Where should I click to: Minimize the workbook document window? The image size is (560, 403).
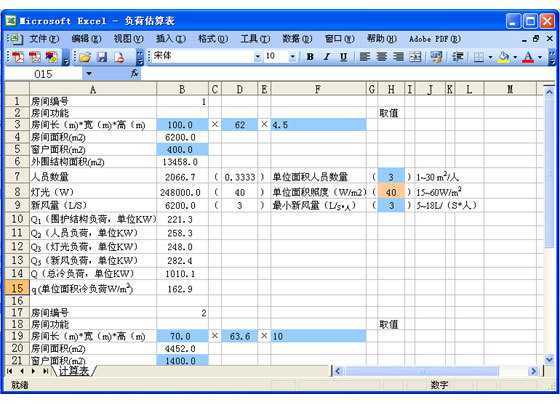click(x=524, y=39)
